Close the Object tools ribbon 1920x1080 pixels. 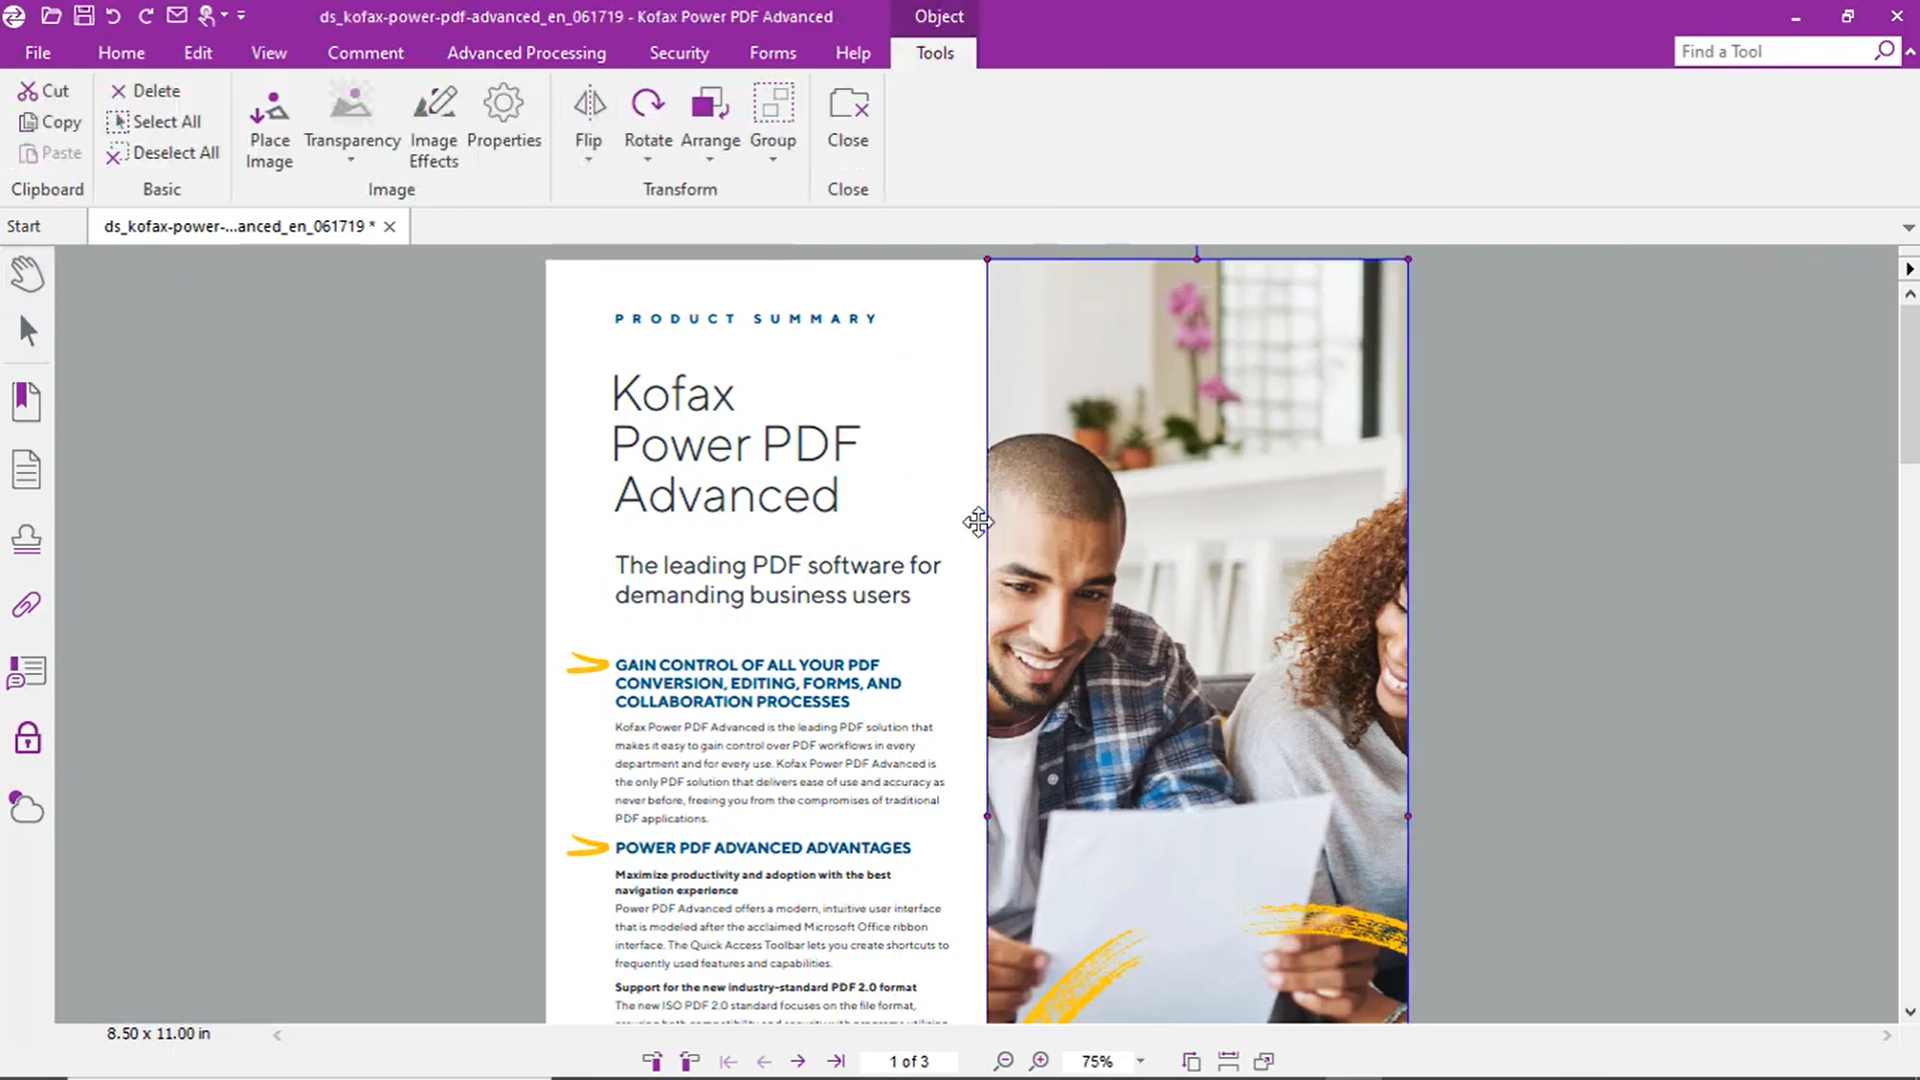point(848,117)
